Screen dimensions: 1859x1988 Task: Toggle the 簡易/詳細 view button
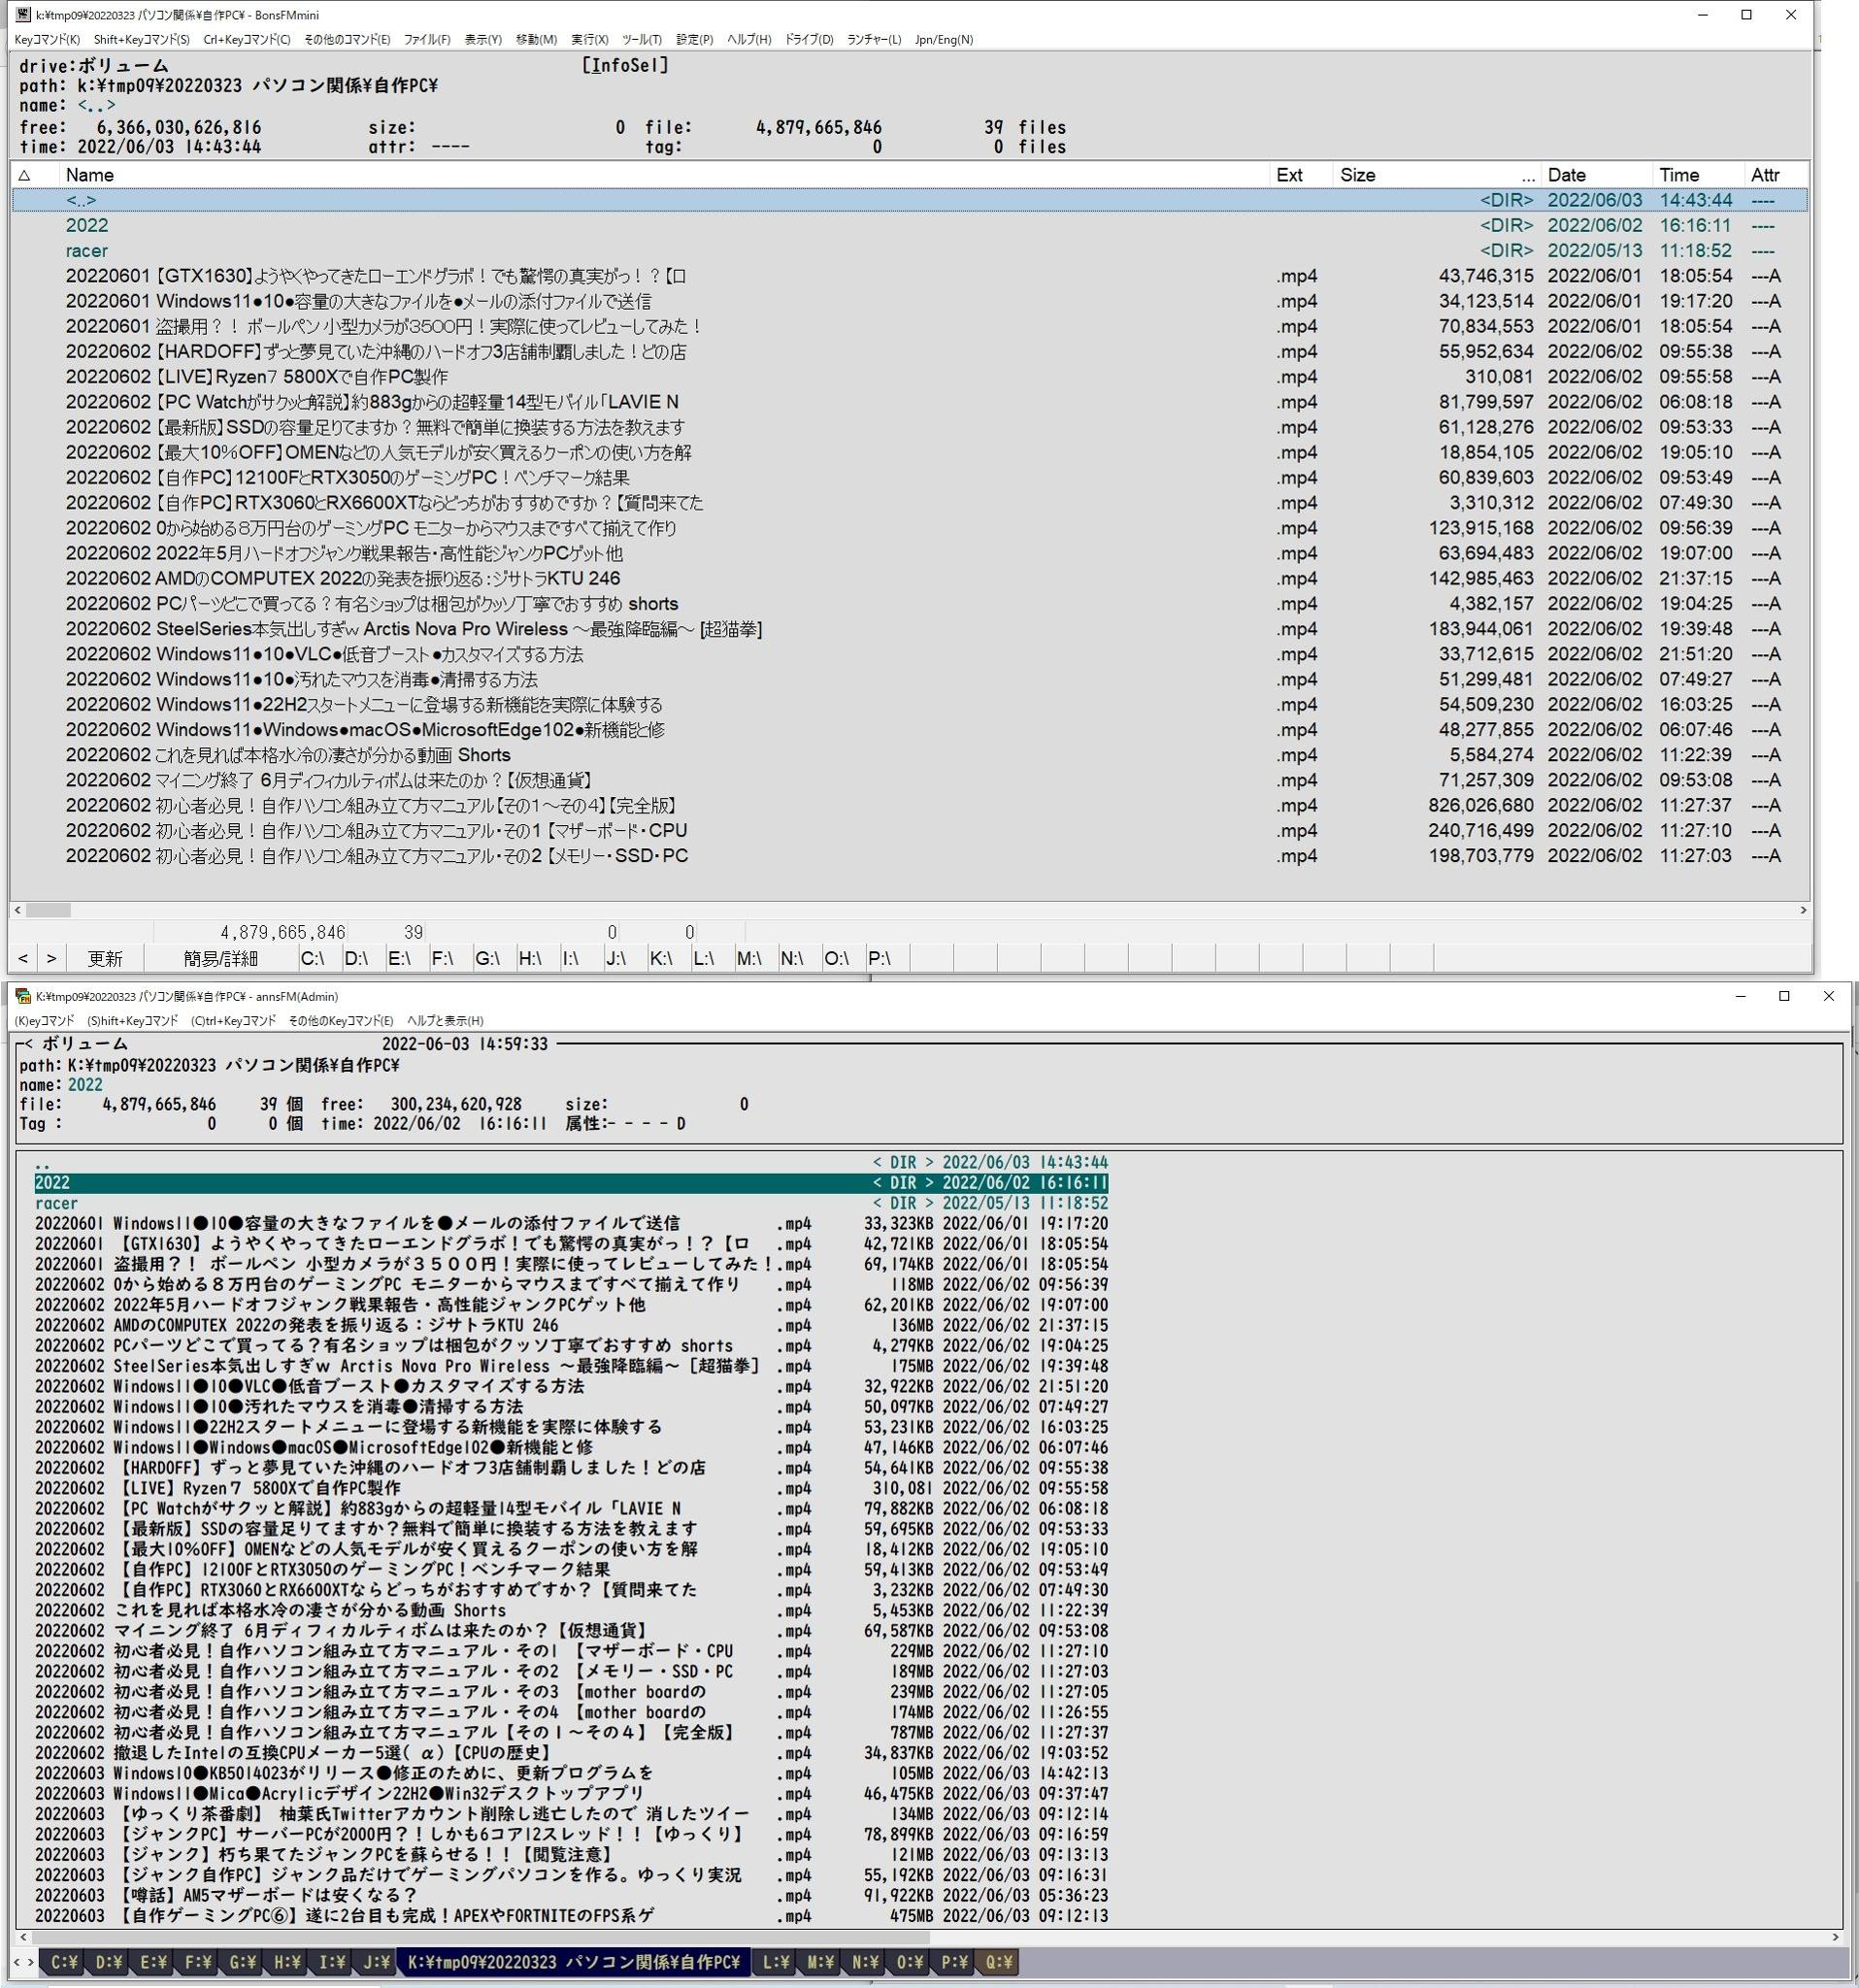(x=220, y=958)
